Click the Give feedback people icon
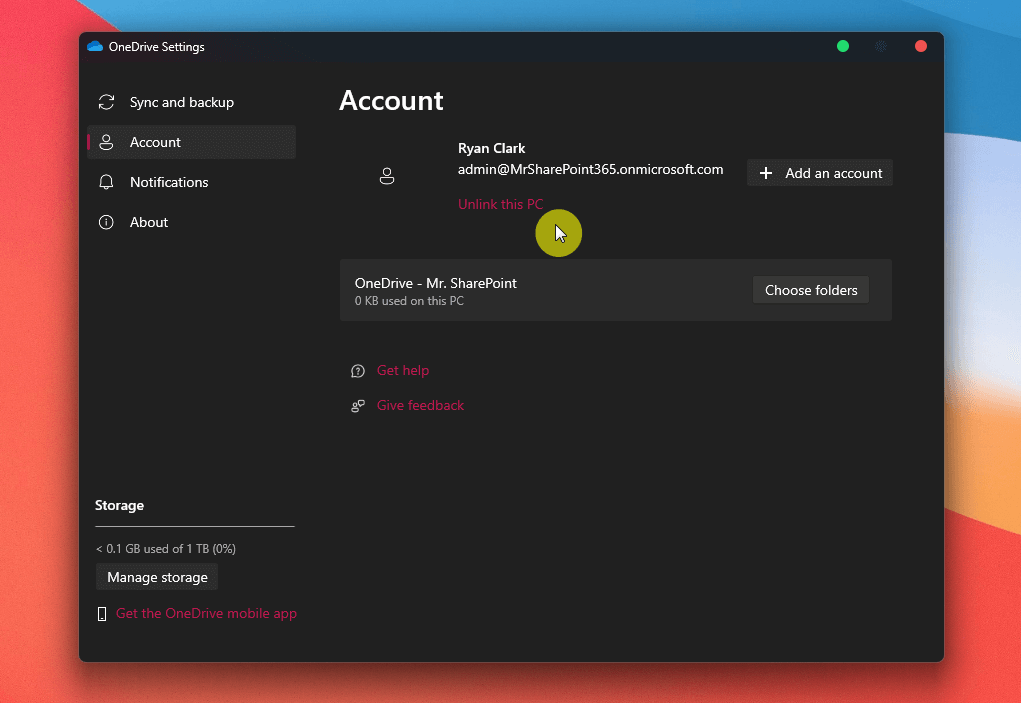 pyautogui.click(x=357, y=406)
